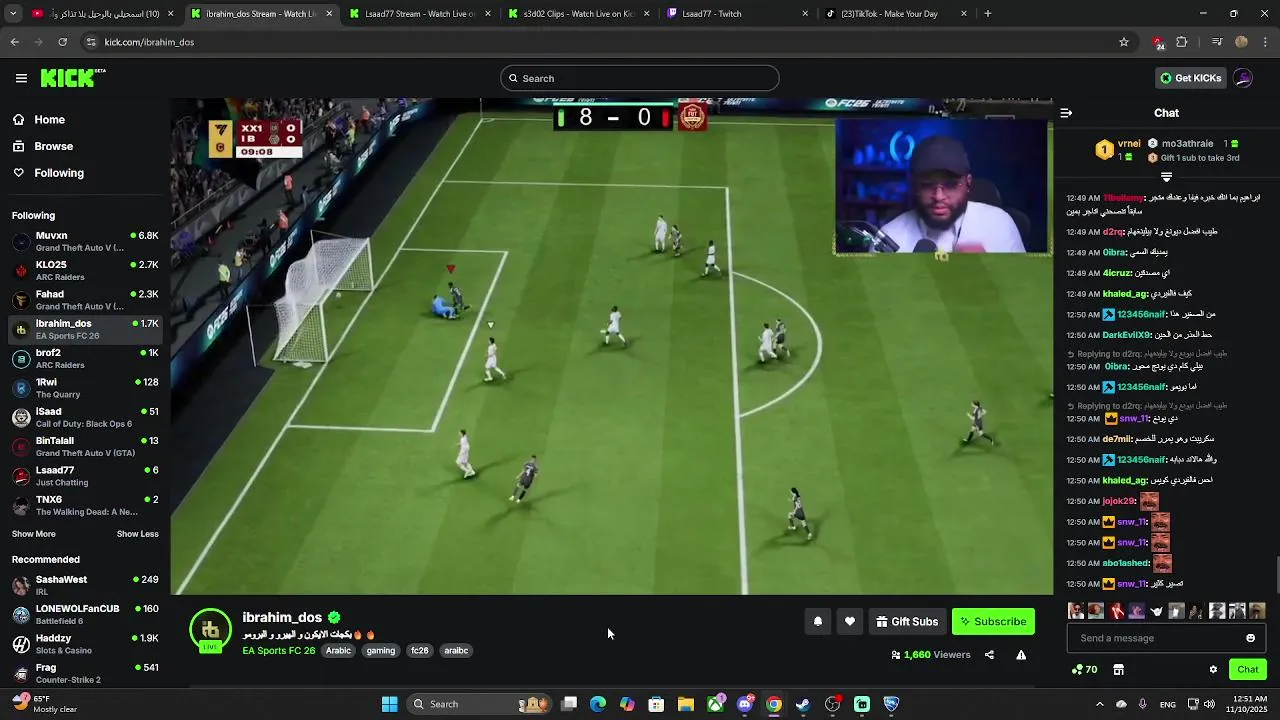The height and width of the screenshot is (720, 1280).
Task: Show hidden system tray icons
Action: coord(1099,704)
